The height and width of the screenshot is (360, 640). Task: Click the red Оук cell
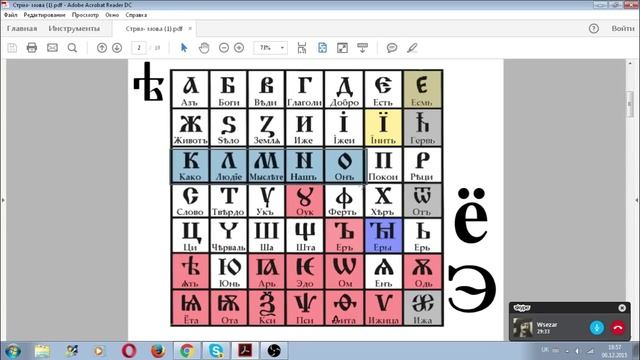point(304,200)
